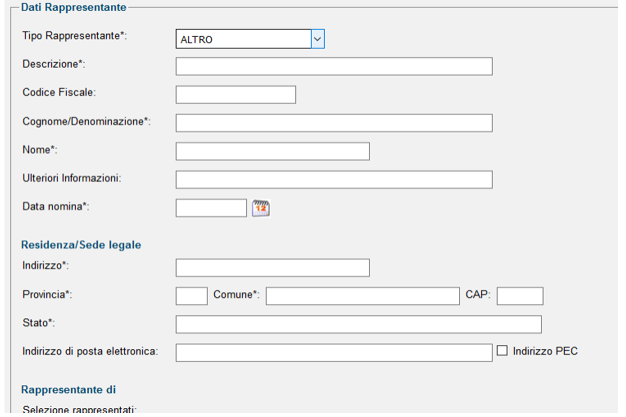Click the Cognome/Denominazione text field
The image size is (626, 417).
click(x=334, y=123)
